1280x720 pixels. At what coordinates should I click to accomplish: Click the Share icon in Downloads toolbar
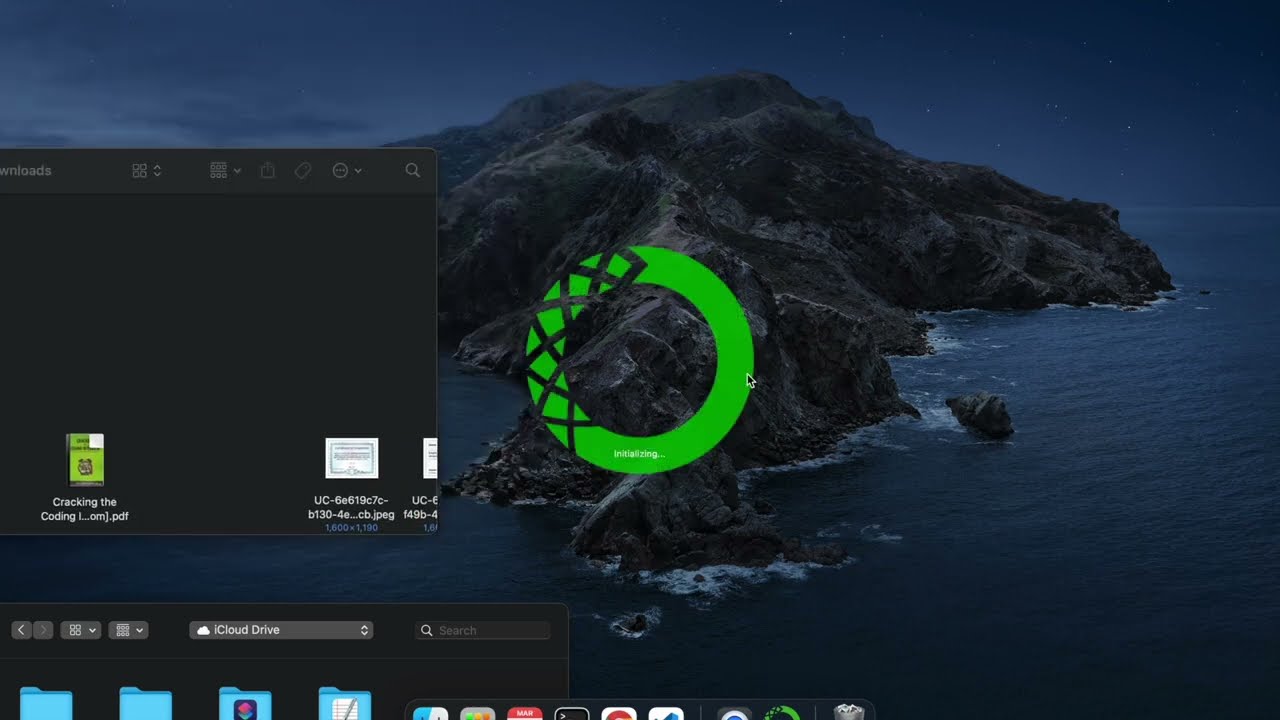pyautogui.click(x=267, y=171)
